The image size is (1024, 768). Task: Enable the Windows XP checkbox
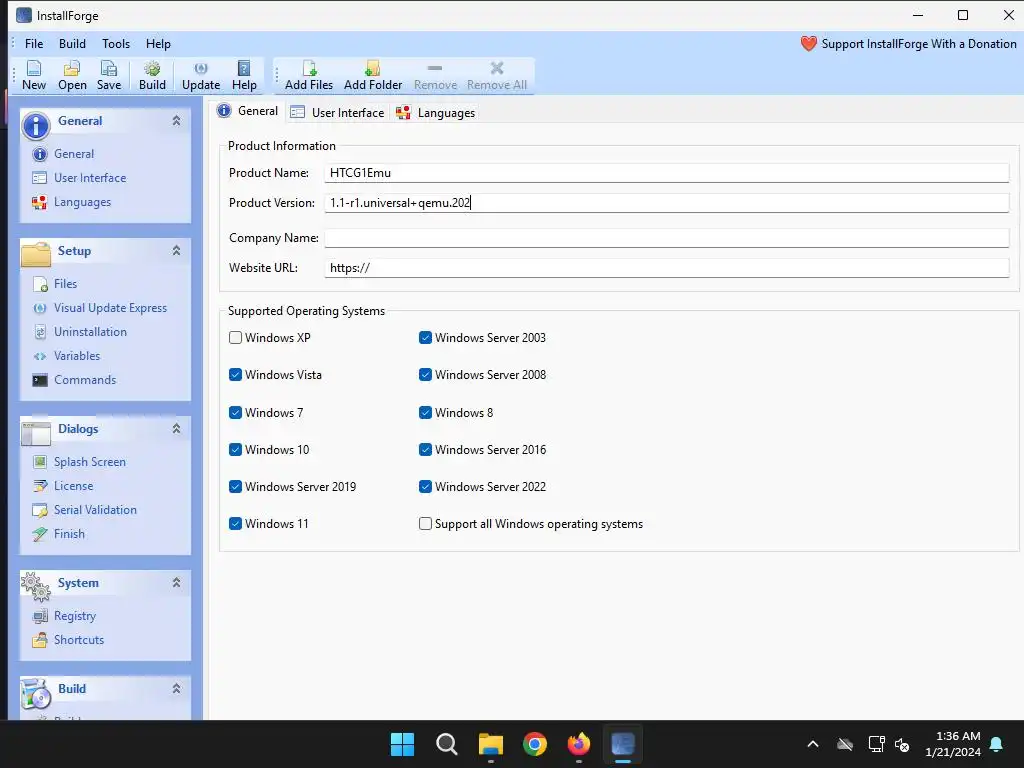[x=236, y=338]
